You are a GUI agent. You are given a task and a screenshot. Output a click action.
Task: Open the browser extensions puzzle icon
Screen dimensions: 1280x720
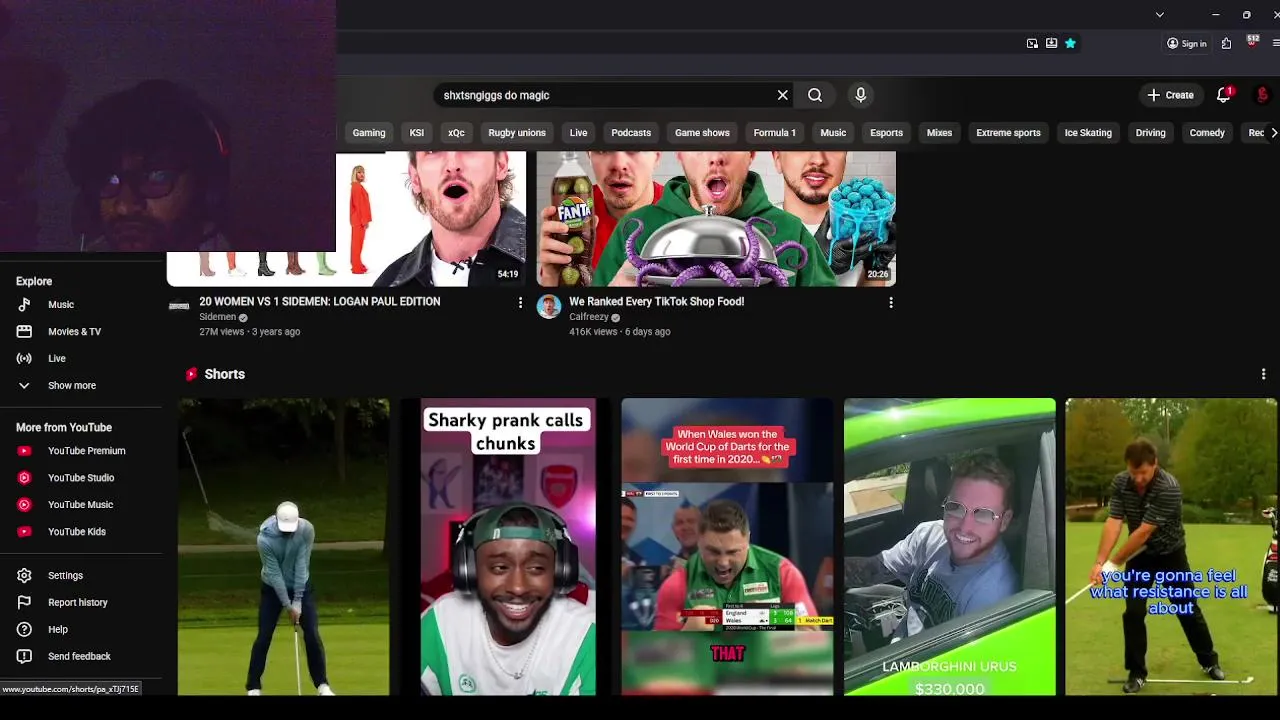tap(1227, 43)
